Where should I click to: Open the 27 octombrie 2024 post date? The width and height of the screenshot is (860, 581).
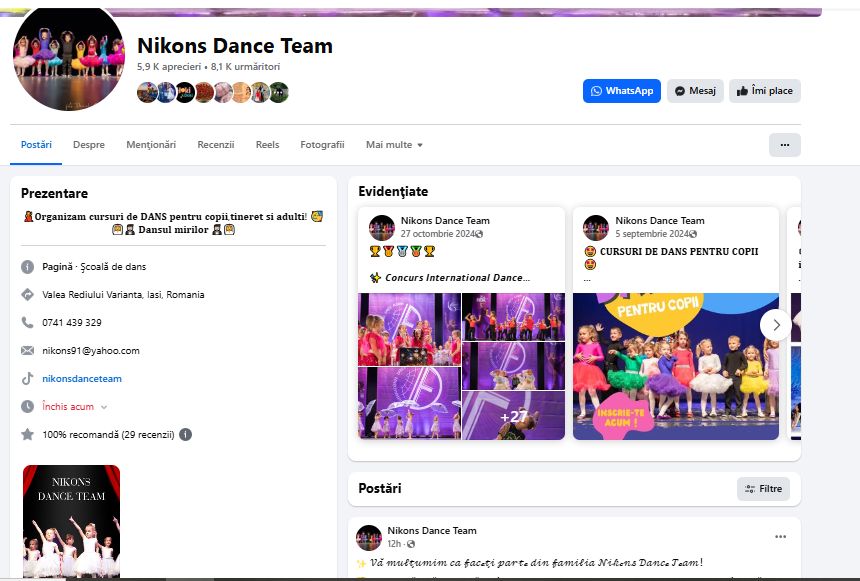(438, 234)
